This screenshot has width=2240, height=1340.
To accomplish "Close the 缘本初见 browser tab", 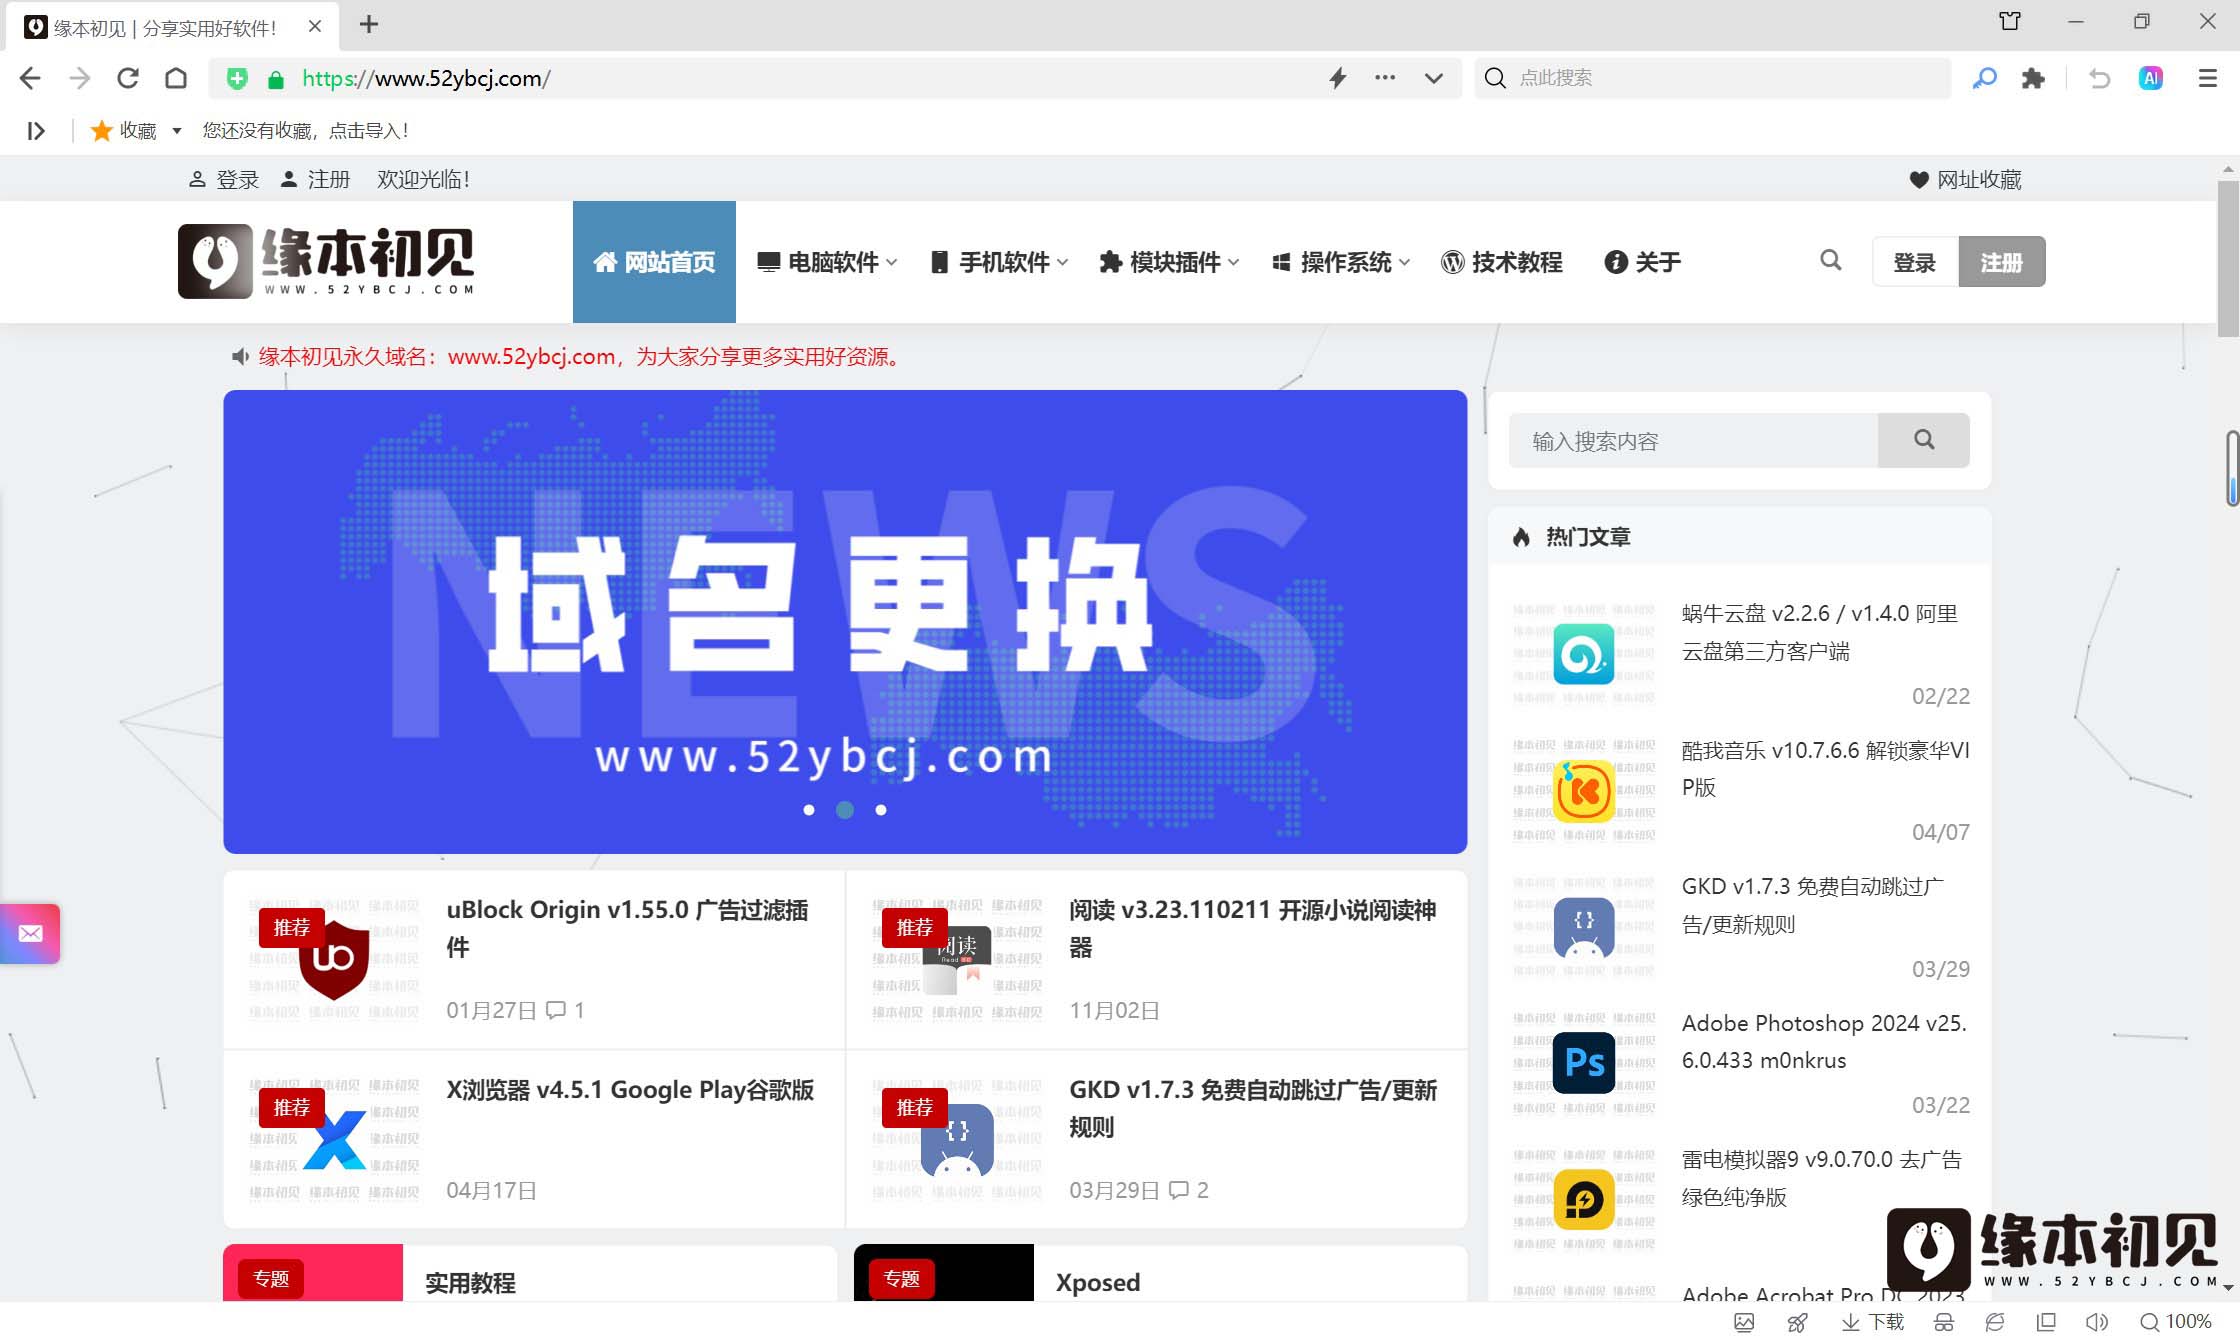I will pyautogui.click(x=315, y=26).
